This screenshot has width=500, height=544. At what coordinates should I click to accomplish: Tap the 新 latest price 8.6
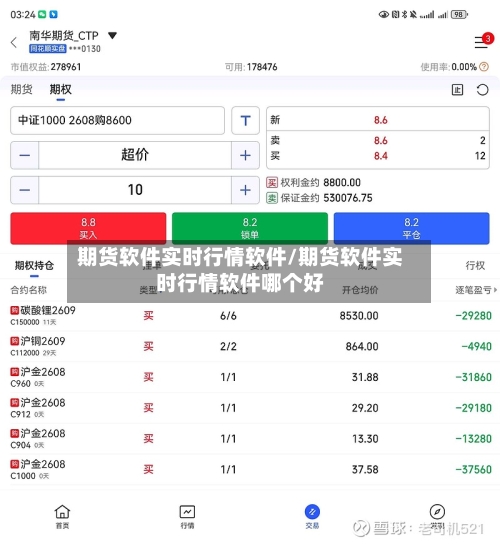[380, 120]
